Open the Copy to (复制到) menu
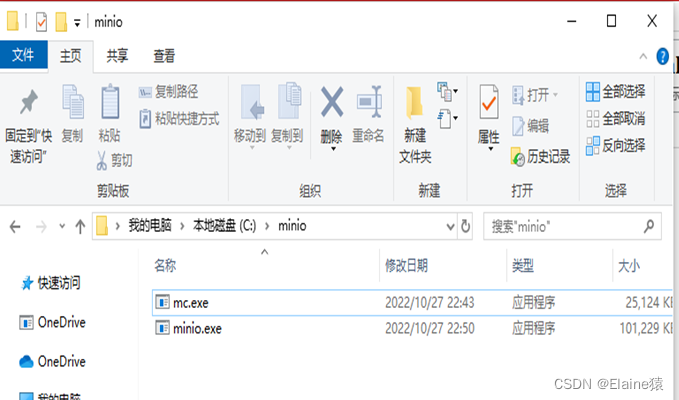This screenshot has height=400, width=679. pos(287,117)
